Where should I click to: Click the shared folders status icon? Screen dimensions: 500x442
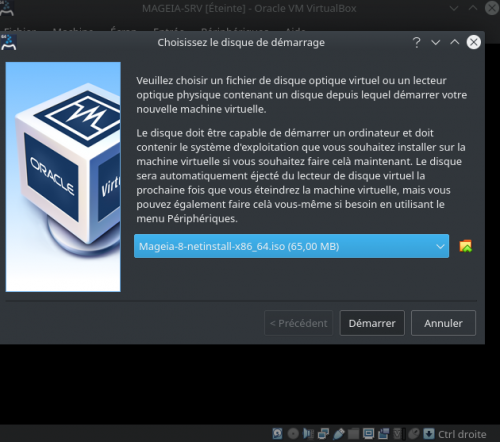click(x=353, y=434)
